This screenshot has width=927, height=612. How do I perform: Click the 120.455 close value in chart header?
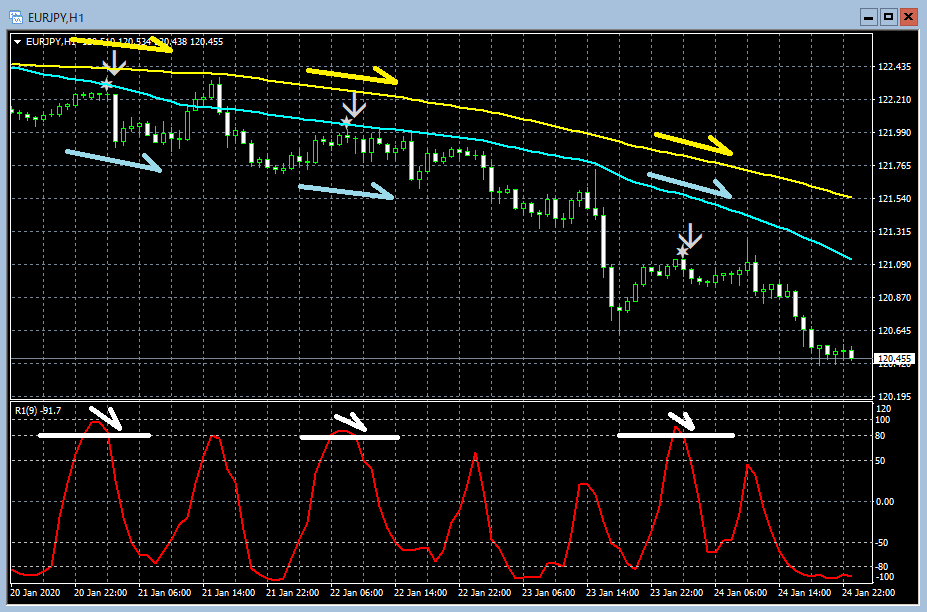pyautogui.click(x=206, y=42)
